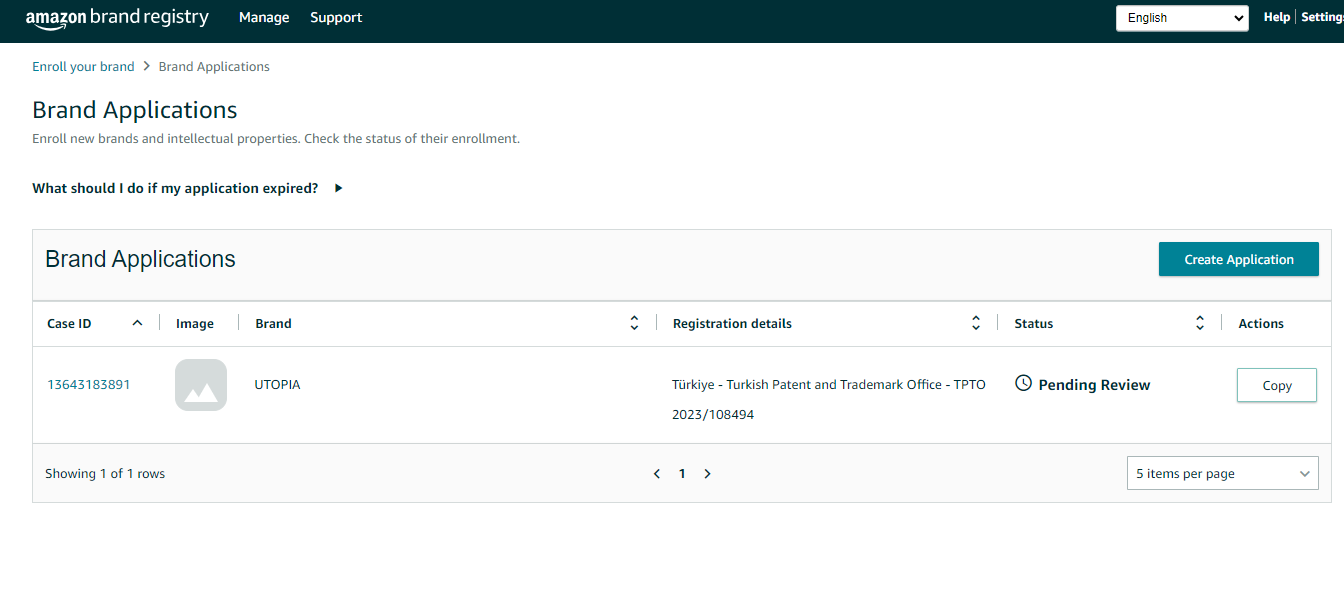Sort the Registration details column

(976, 323)
